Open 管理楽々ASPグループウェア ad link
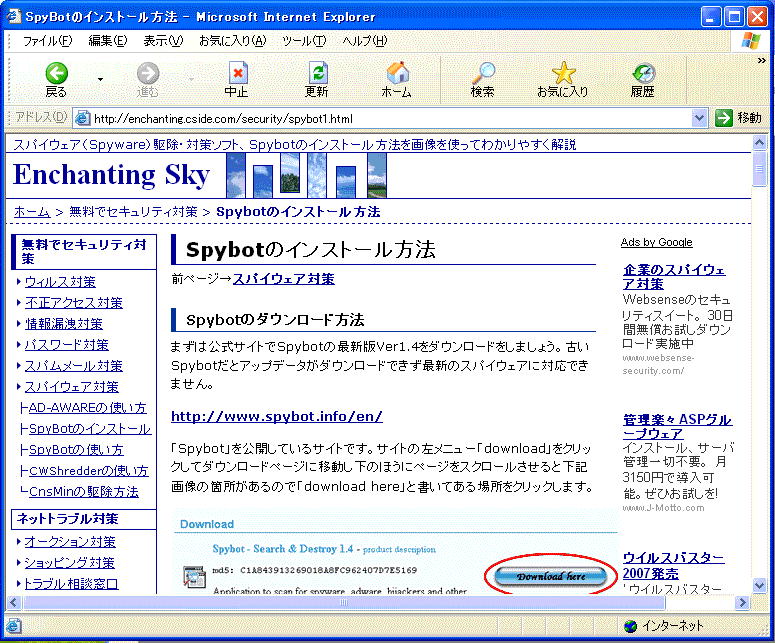Image resolution: width=775 pixels, height=643 pixels. pyautogui.click(x=677, y=427)
